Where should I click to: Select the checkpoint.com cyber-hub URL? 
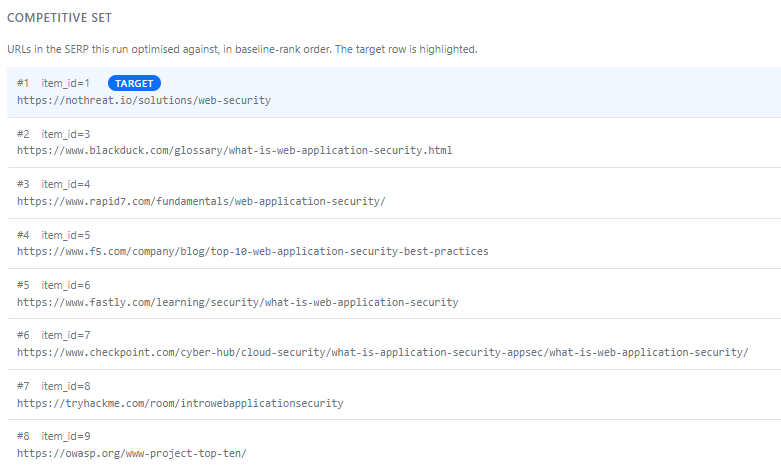coord(383,352)
